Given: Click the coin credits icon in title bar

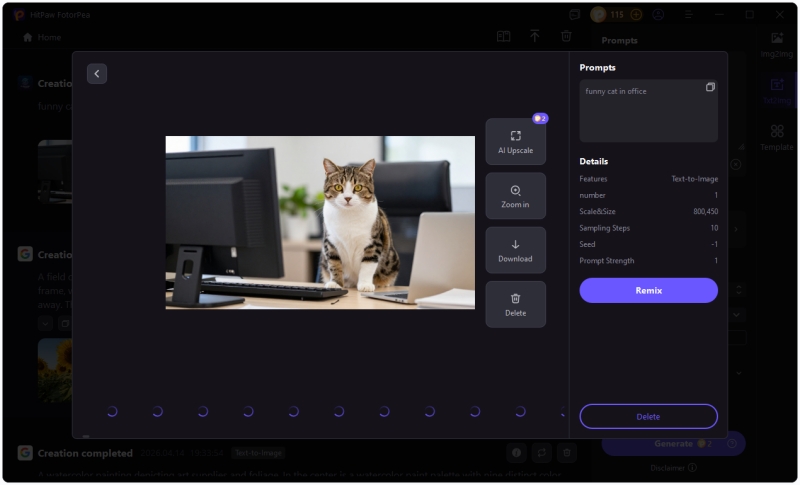Looking at the screenshot, I should (x=598, y=15).
